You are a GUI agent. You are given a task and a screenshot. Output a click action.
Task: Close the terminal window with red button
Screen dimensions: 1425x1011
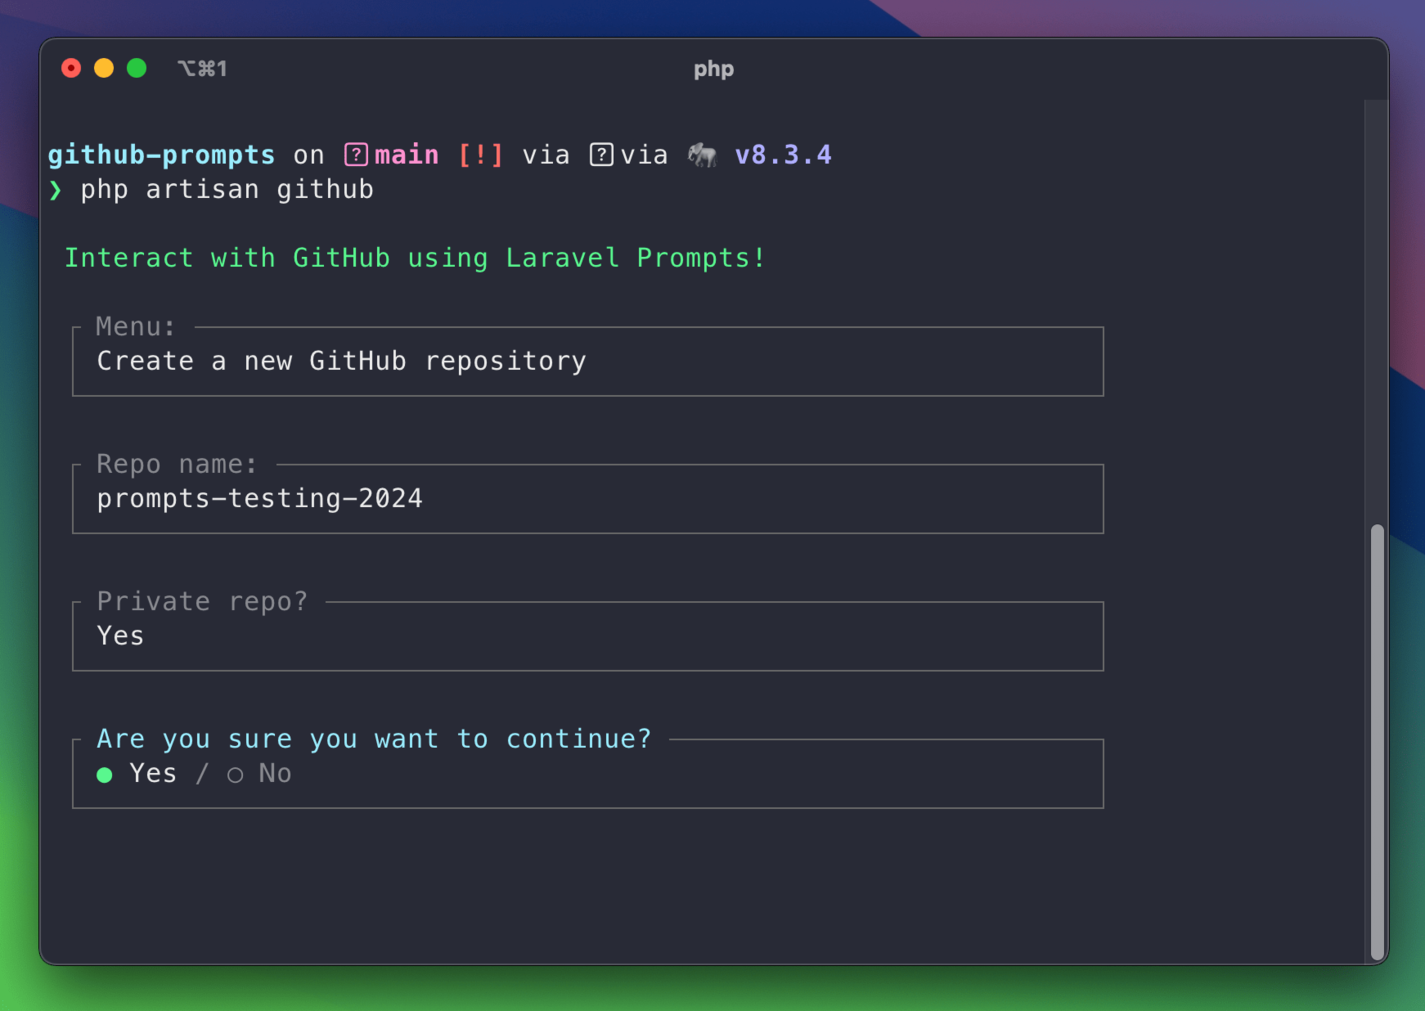pyautogui.click(x=71, y=68)
